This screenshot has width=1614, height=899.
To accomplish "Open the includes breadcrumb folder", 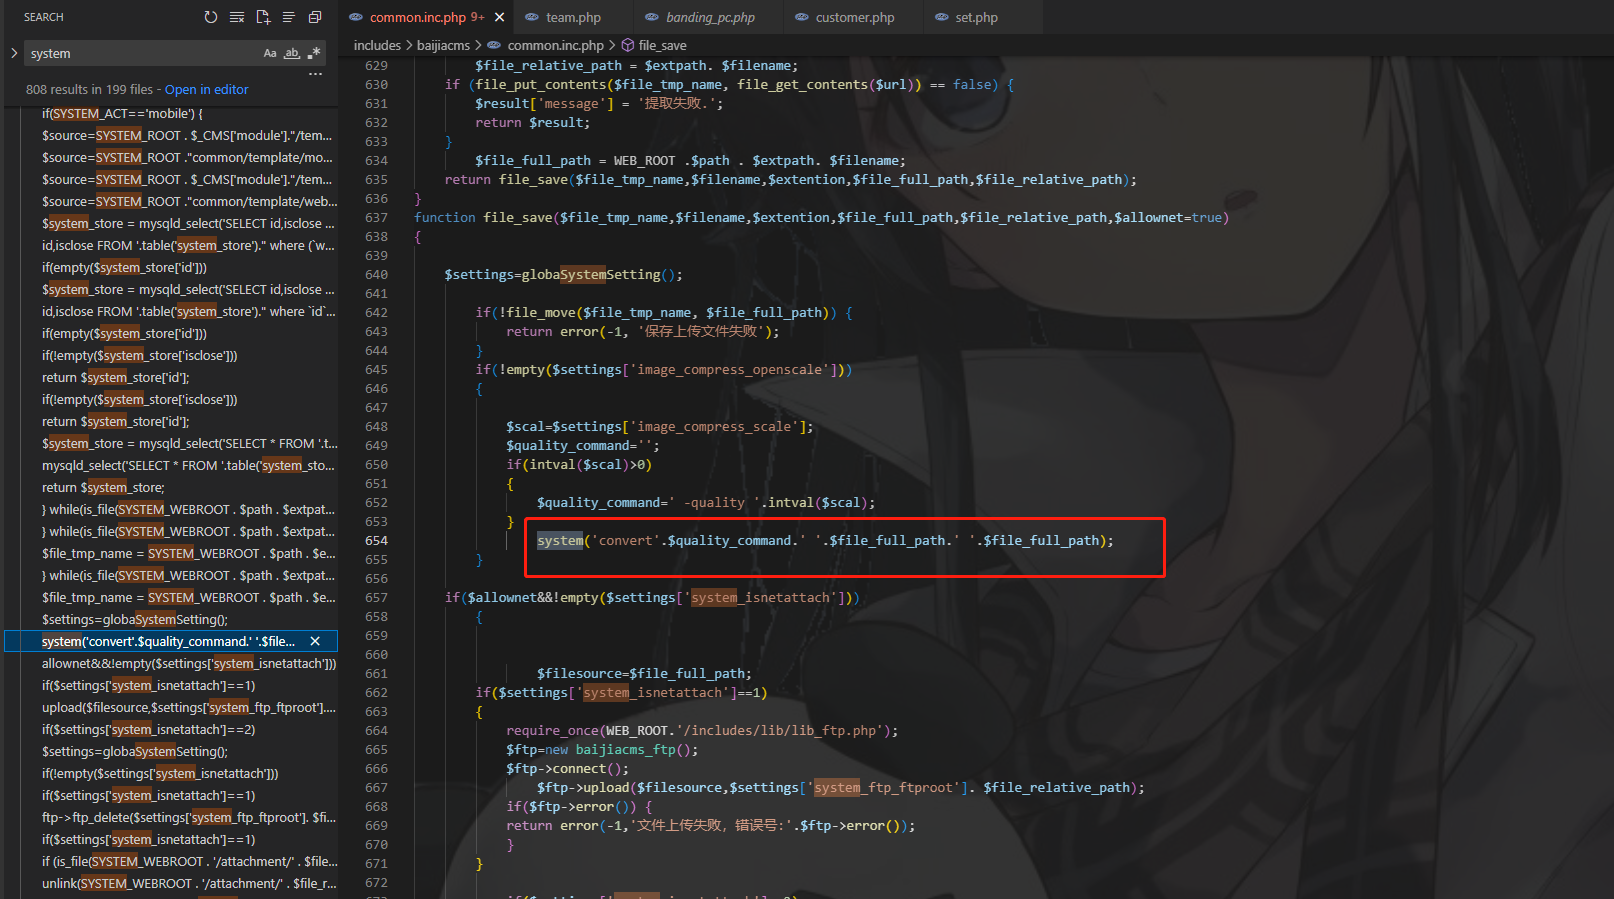I will point(377,45).
